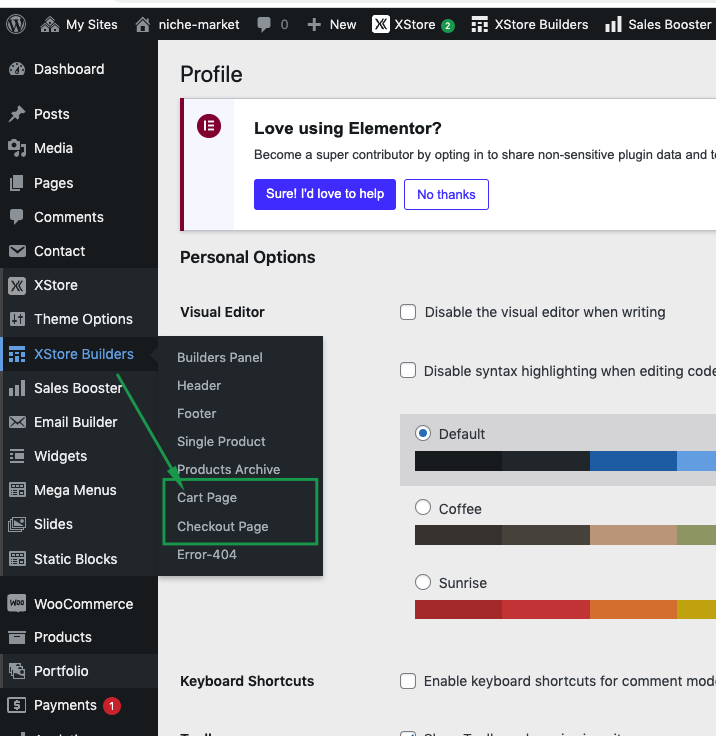
Task: Click the No thanks button
Action: [x=447, y=194]
